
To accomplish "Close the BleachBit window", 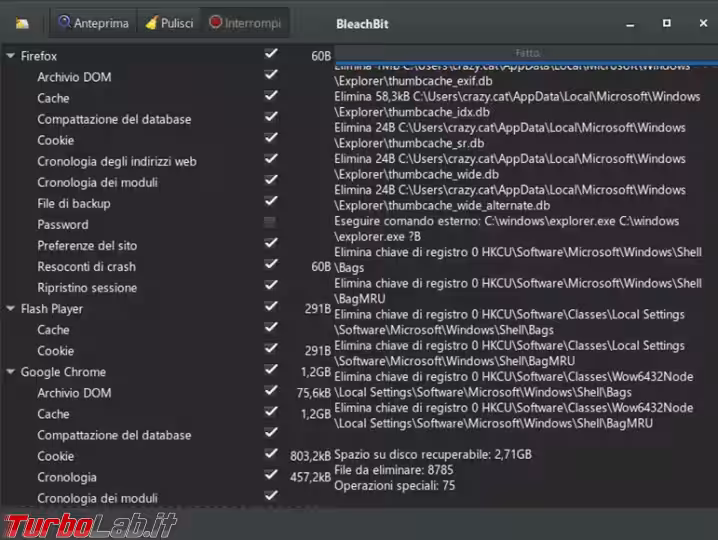I will pyautogui.click(x=701, y=23).
